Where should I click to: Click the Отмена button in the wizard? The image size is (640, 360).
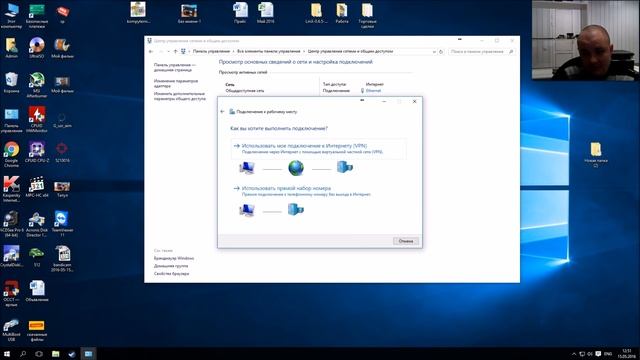(x=406, y=241)
